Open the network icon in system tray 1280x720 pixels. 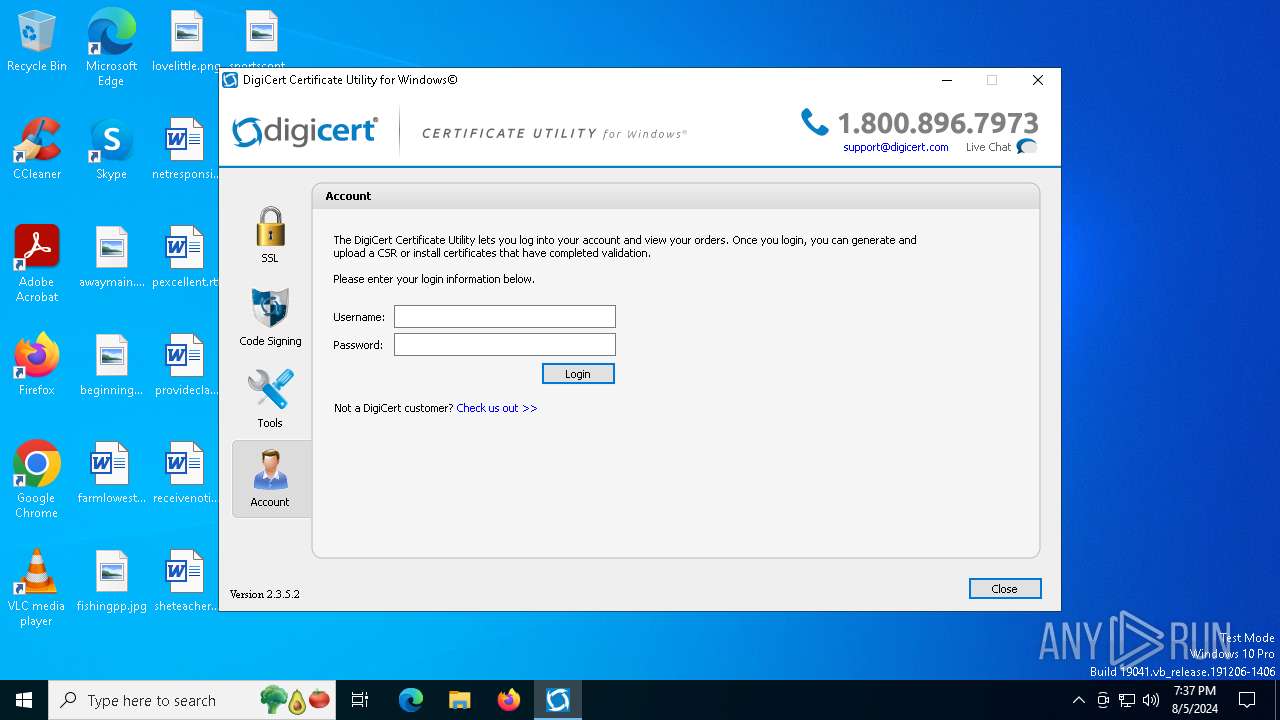(x=1127, y=700)
